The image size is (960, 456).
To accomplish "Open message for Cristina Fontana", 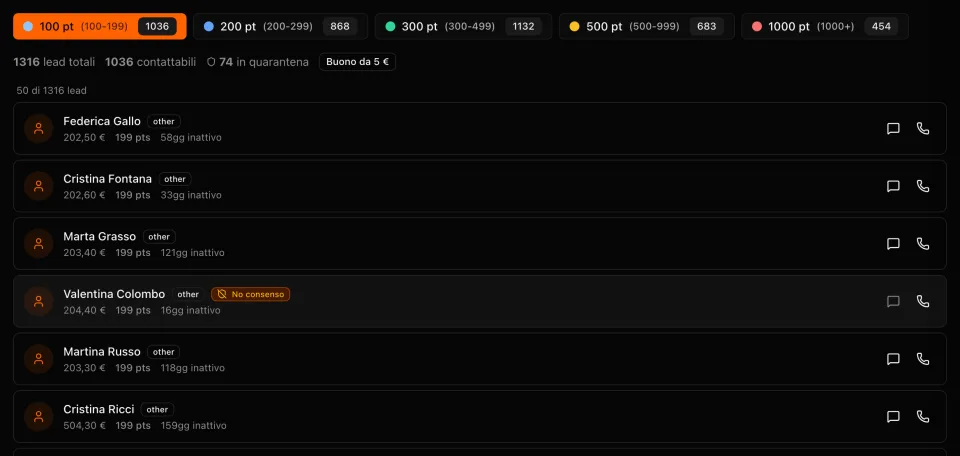I will coord(893,186).
